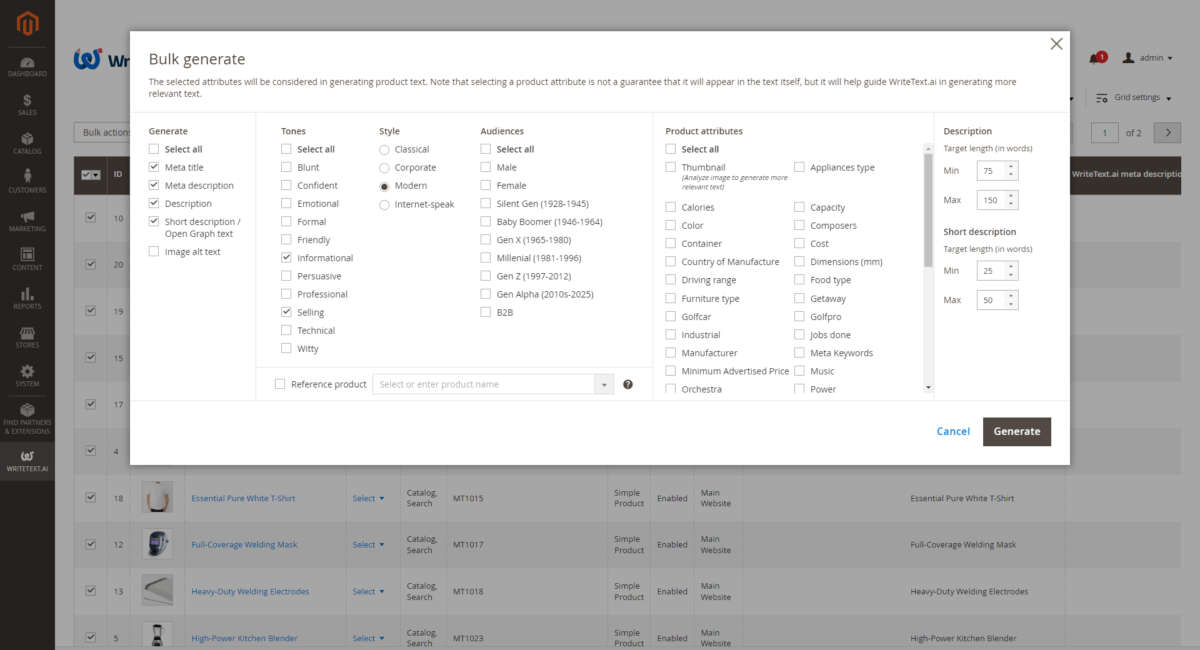Open the Marketing sidebar menu
The width and height of the screenshot is (1200, 650).
coord(27,221)
